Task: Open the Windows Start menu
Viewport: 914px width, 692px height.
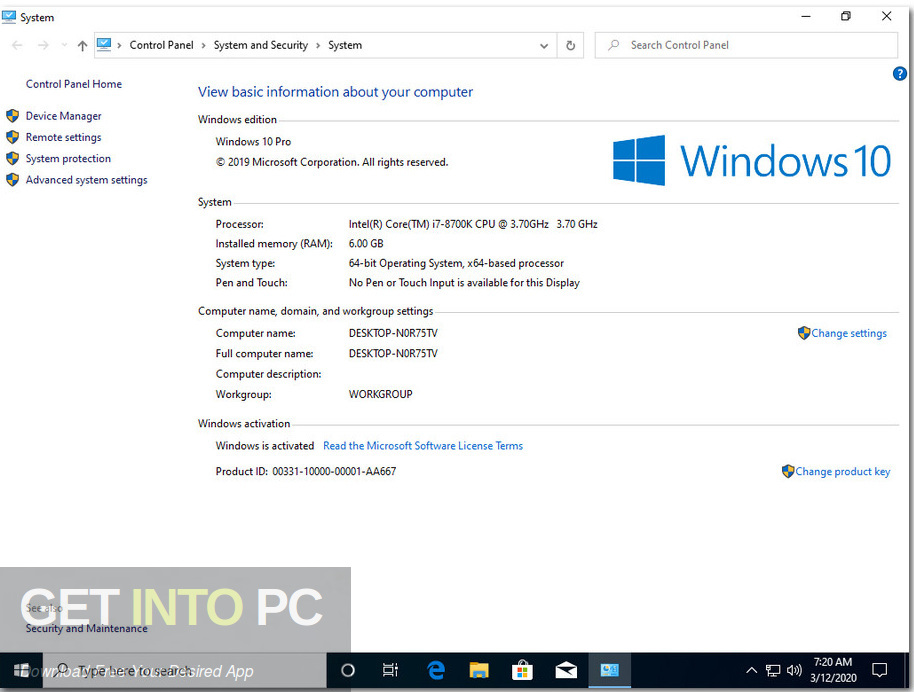Action: (x=22, y=670)
